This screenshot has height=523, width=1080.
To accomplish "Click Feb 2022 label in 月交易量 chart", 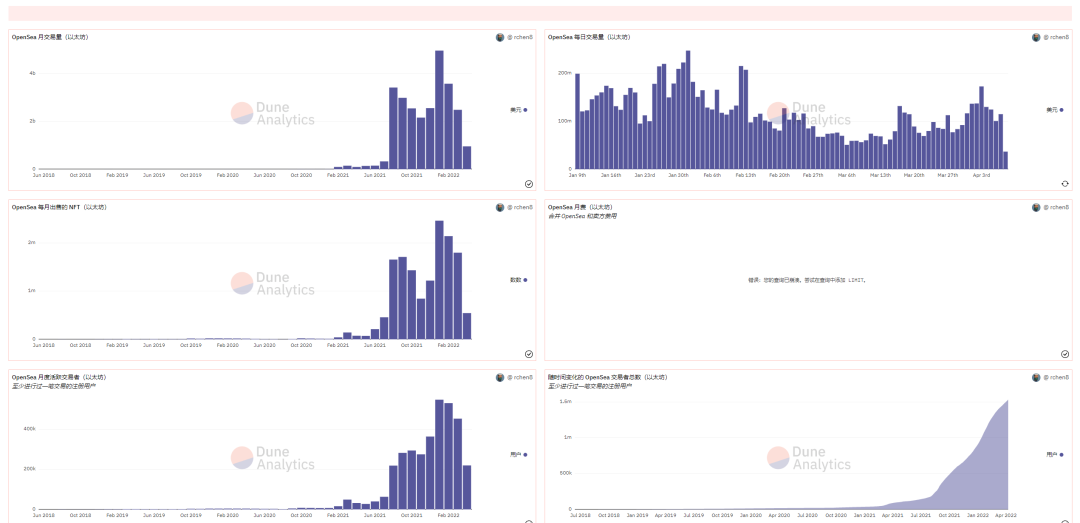I will point(448,175).
